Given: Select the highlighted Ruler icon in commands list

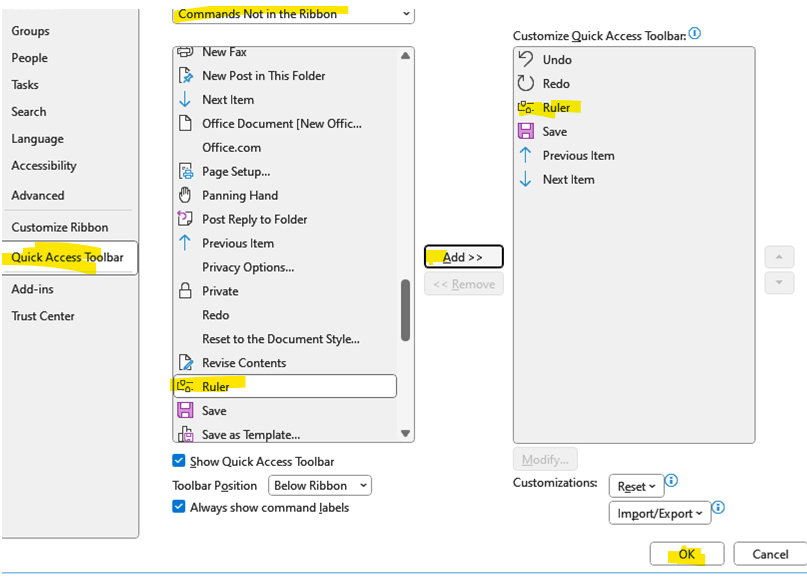Looking at the screenshot, I should pyautogui.click(x=184, y=386).
